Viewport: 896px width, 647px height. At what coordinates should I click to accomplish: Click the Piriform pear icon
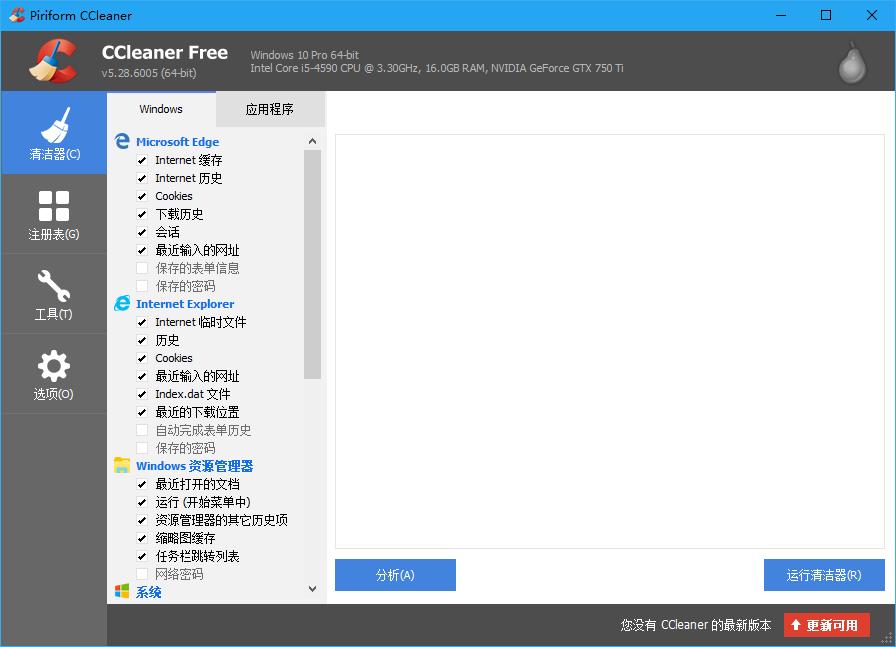tap(851, 62)
